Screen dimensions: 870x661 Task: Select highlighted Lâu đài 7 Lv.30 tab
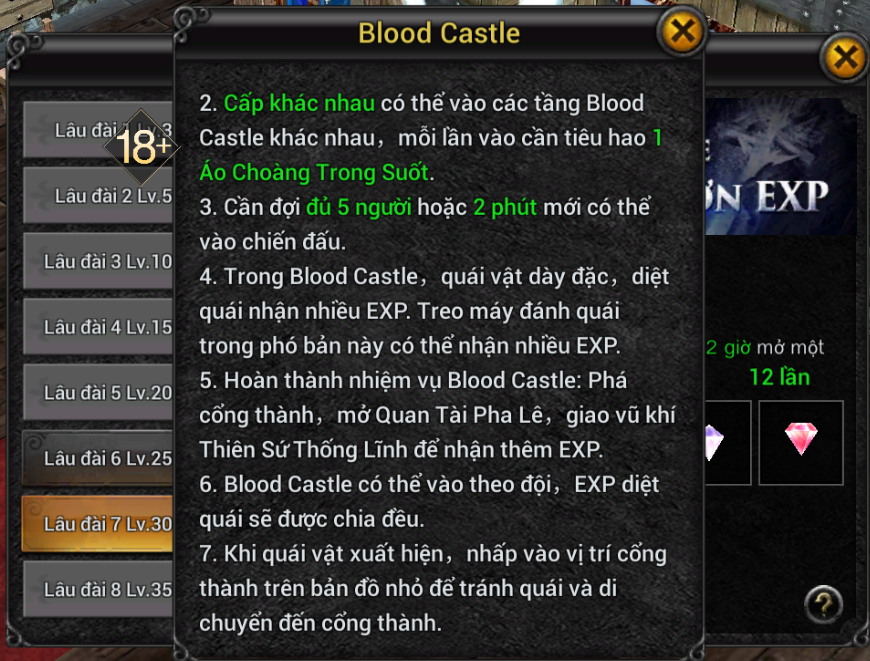pyautogui.click(x=98, y=523)
